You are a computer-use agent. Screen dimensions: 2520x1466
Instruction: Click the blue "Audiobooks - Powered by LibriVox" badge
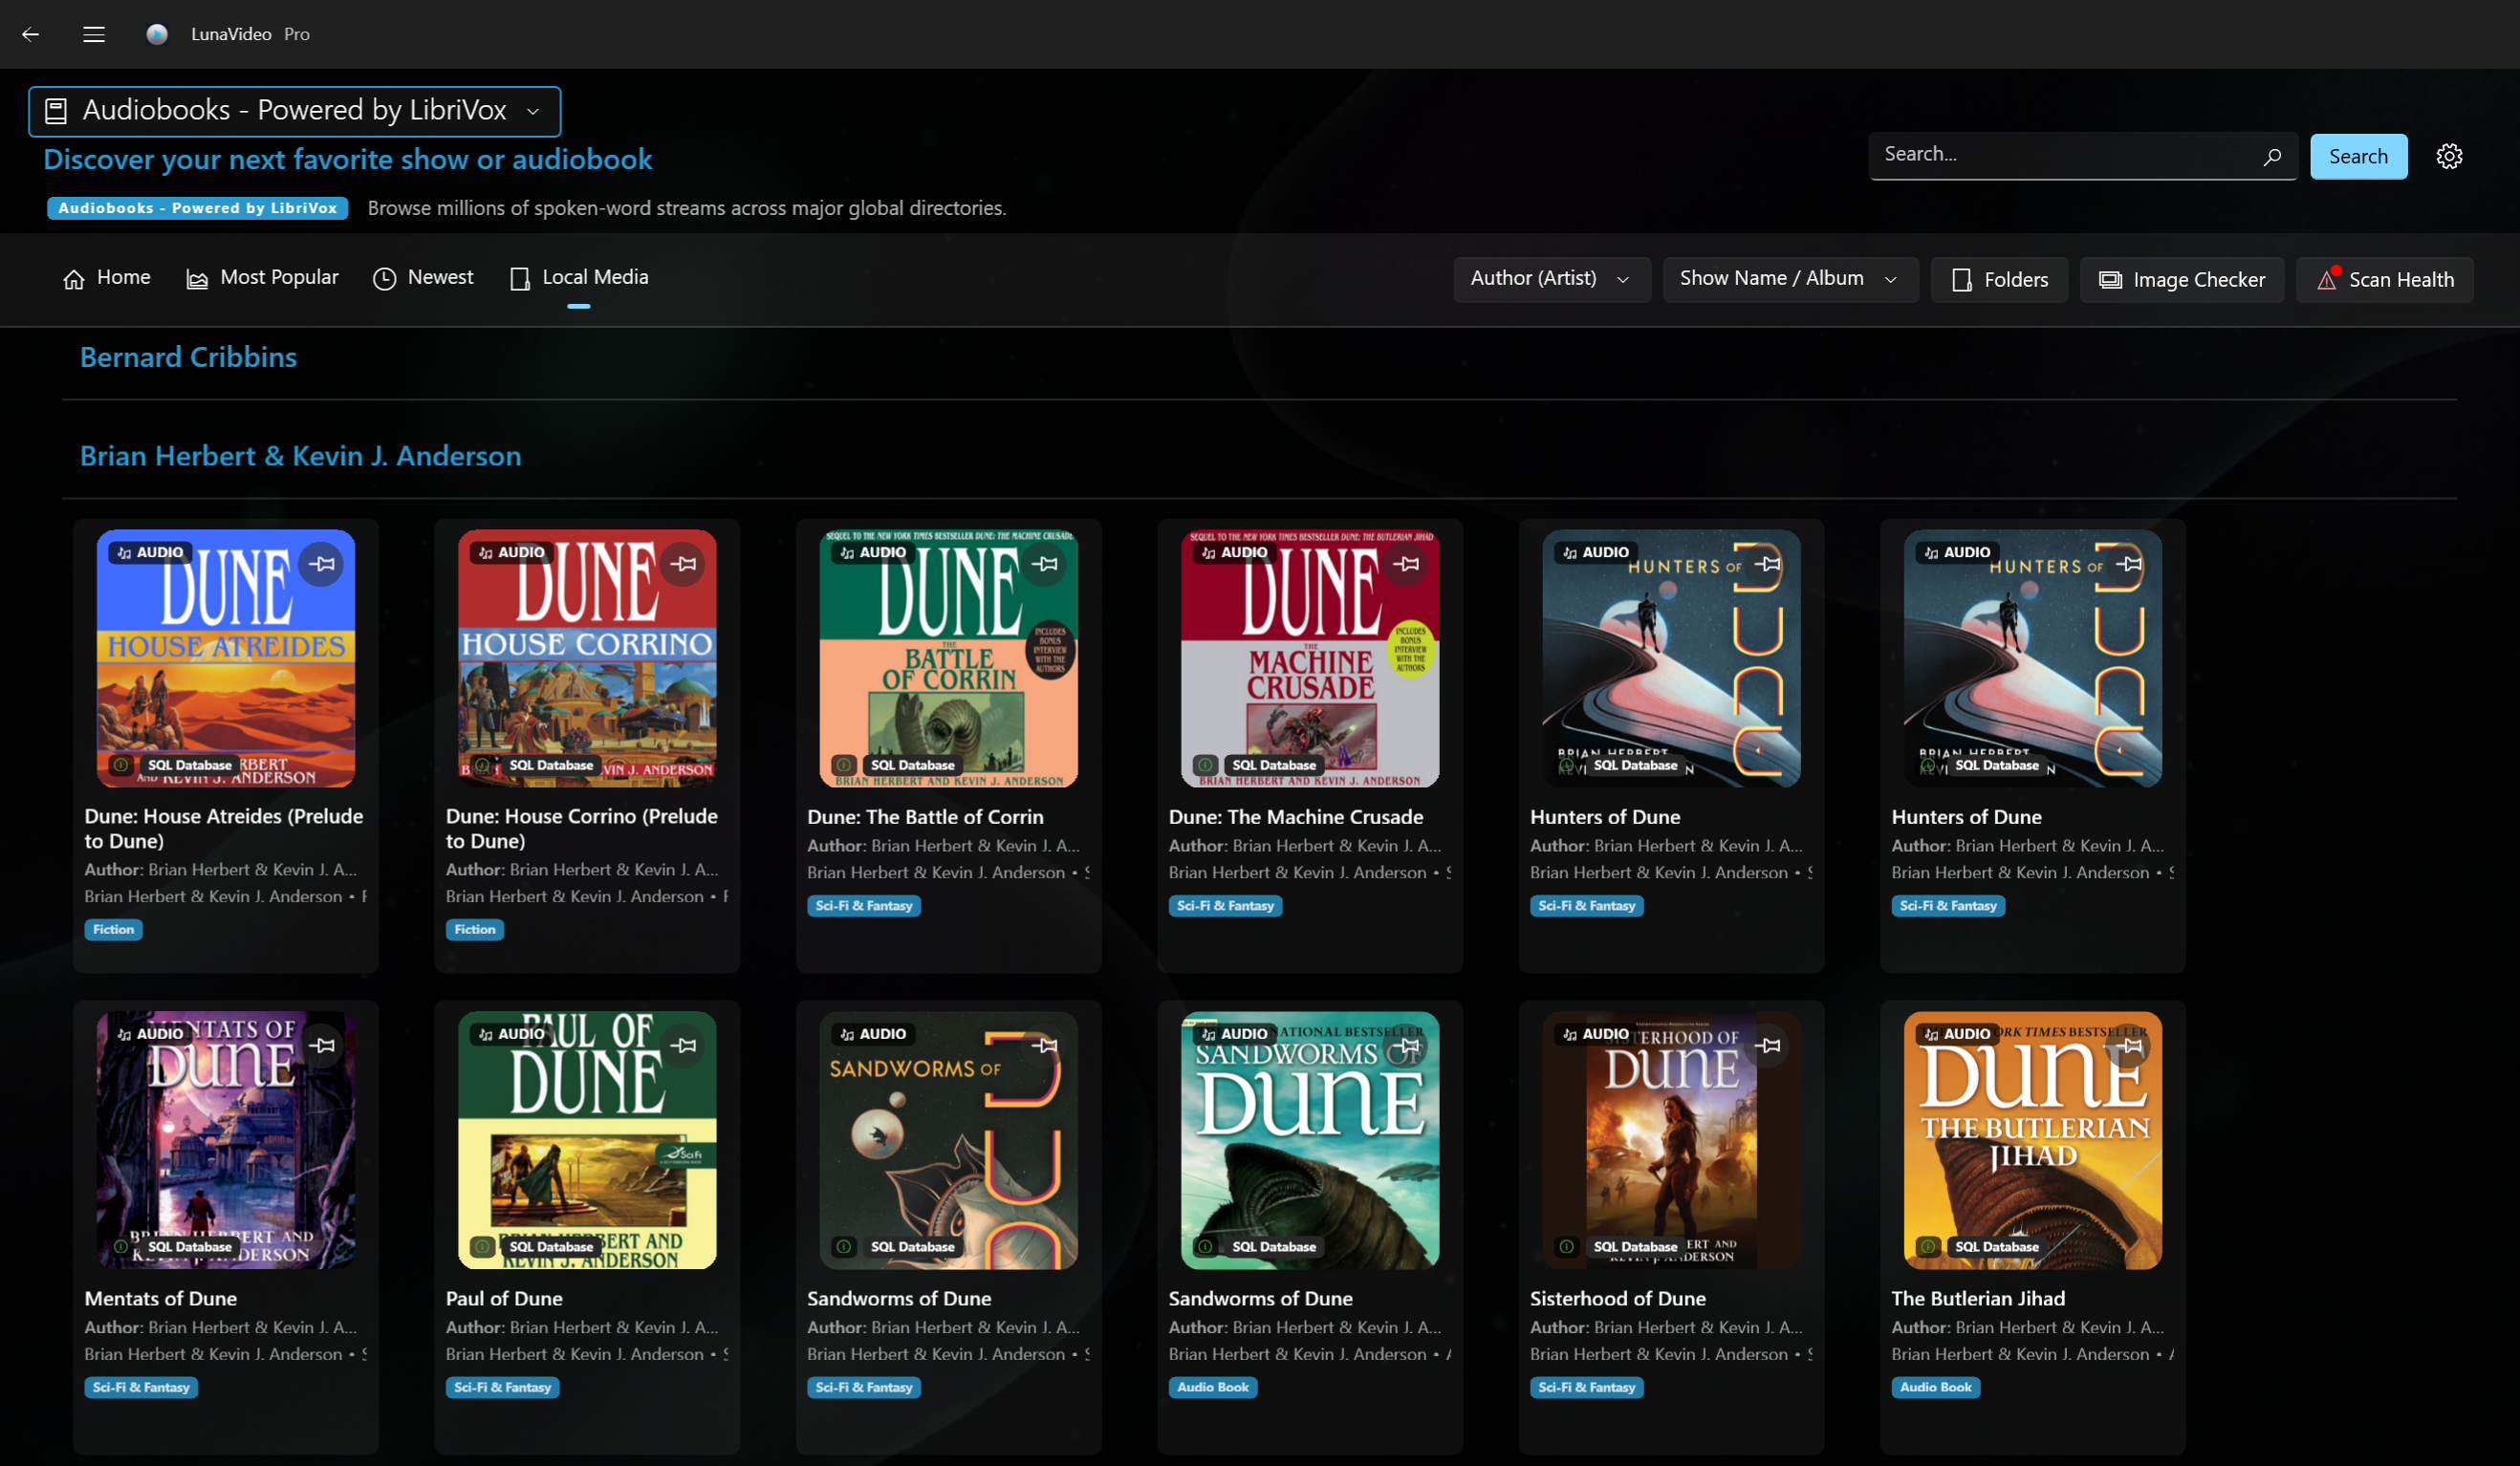click(x=198, y=208)
